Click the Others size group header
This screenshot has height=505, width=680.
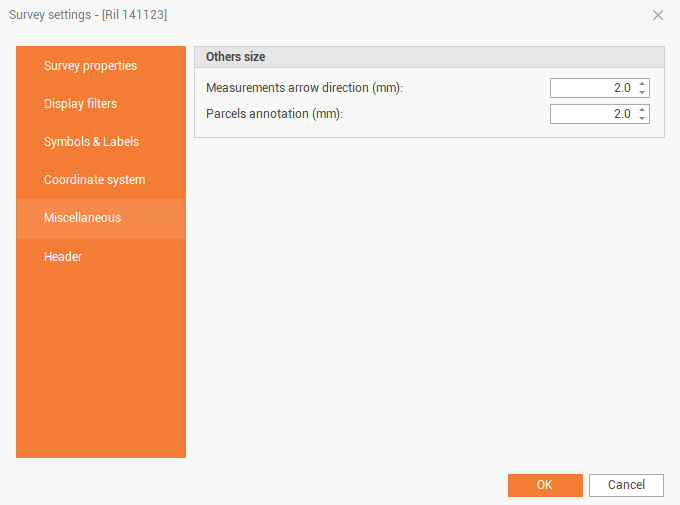pyautogui.click(x=236, y=57)
